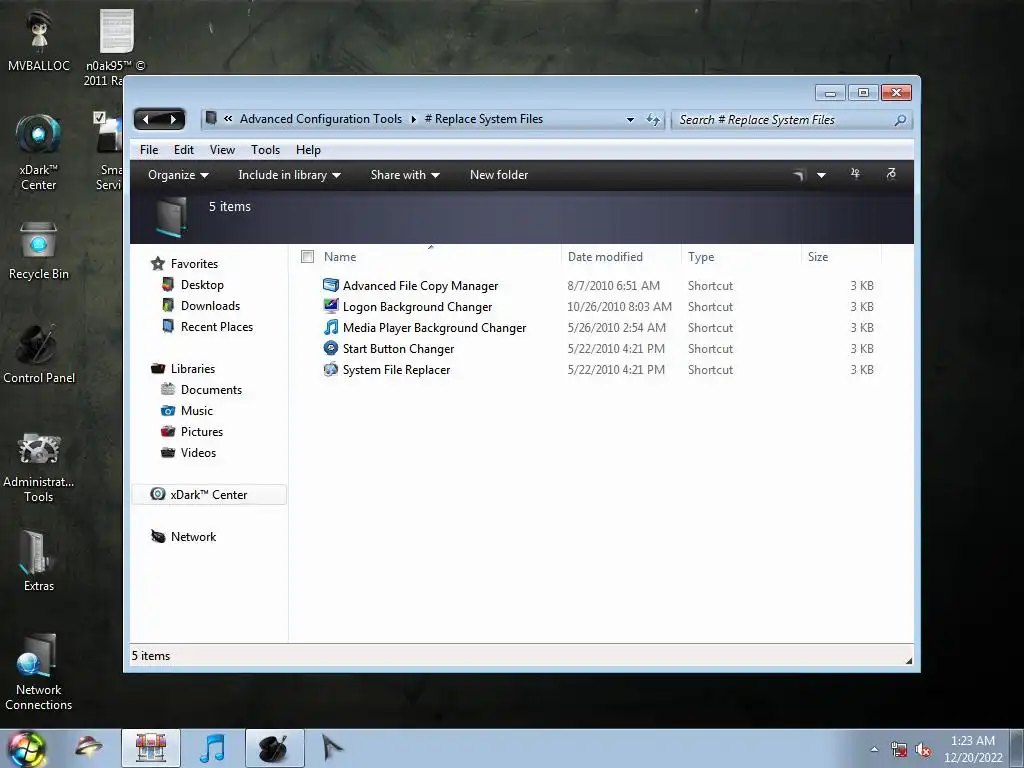1024x768 pixels.
Task: Open the Tools menu
Action: coord(265,150)
